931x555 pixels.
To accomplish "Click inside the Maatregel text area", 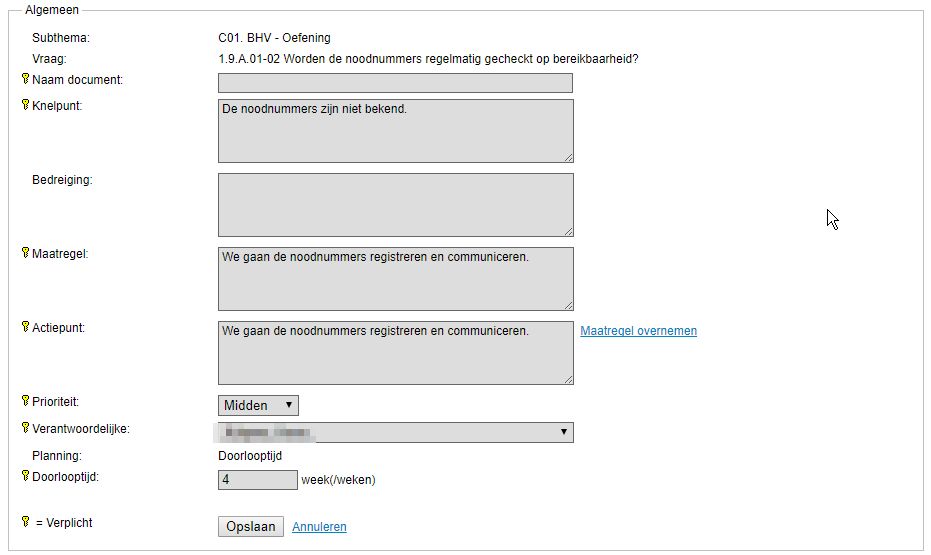I will (395, 279).
